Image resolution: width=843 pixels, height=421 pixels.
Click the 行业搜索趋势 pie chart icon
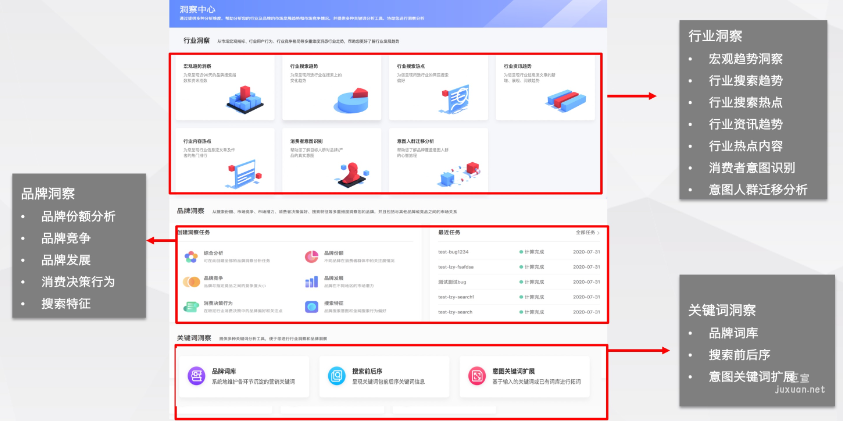coord(350,98)
